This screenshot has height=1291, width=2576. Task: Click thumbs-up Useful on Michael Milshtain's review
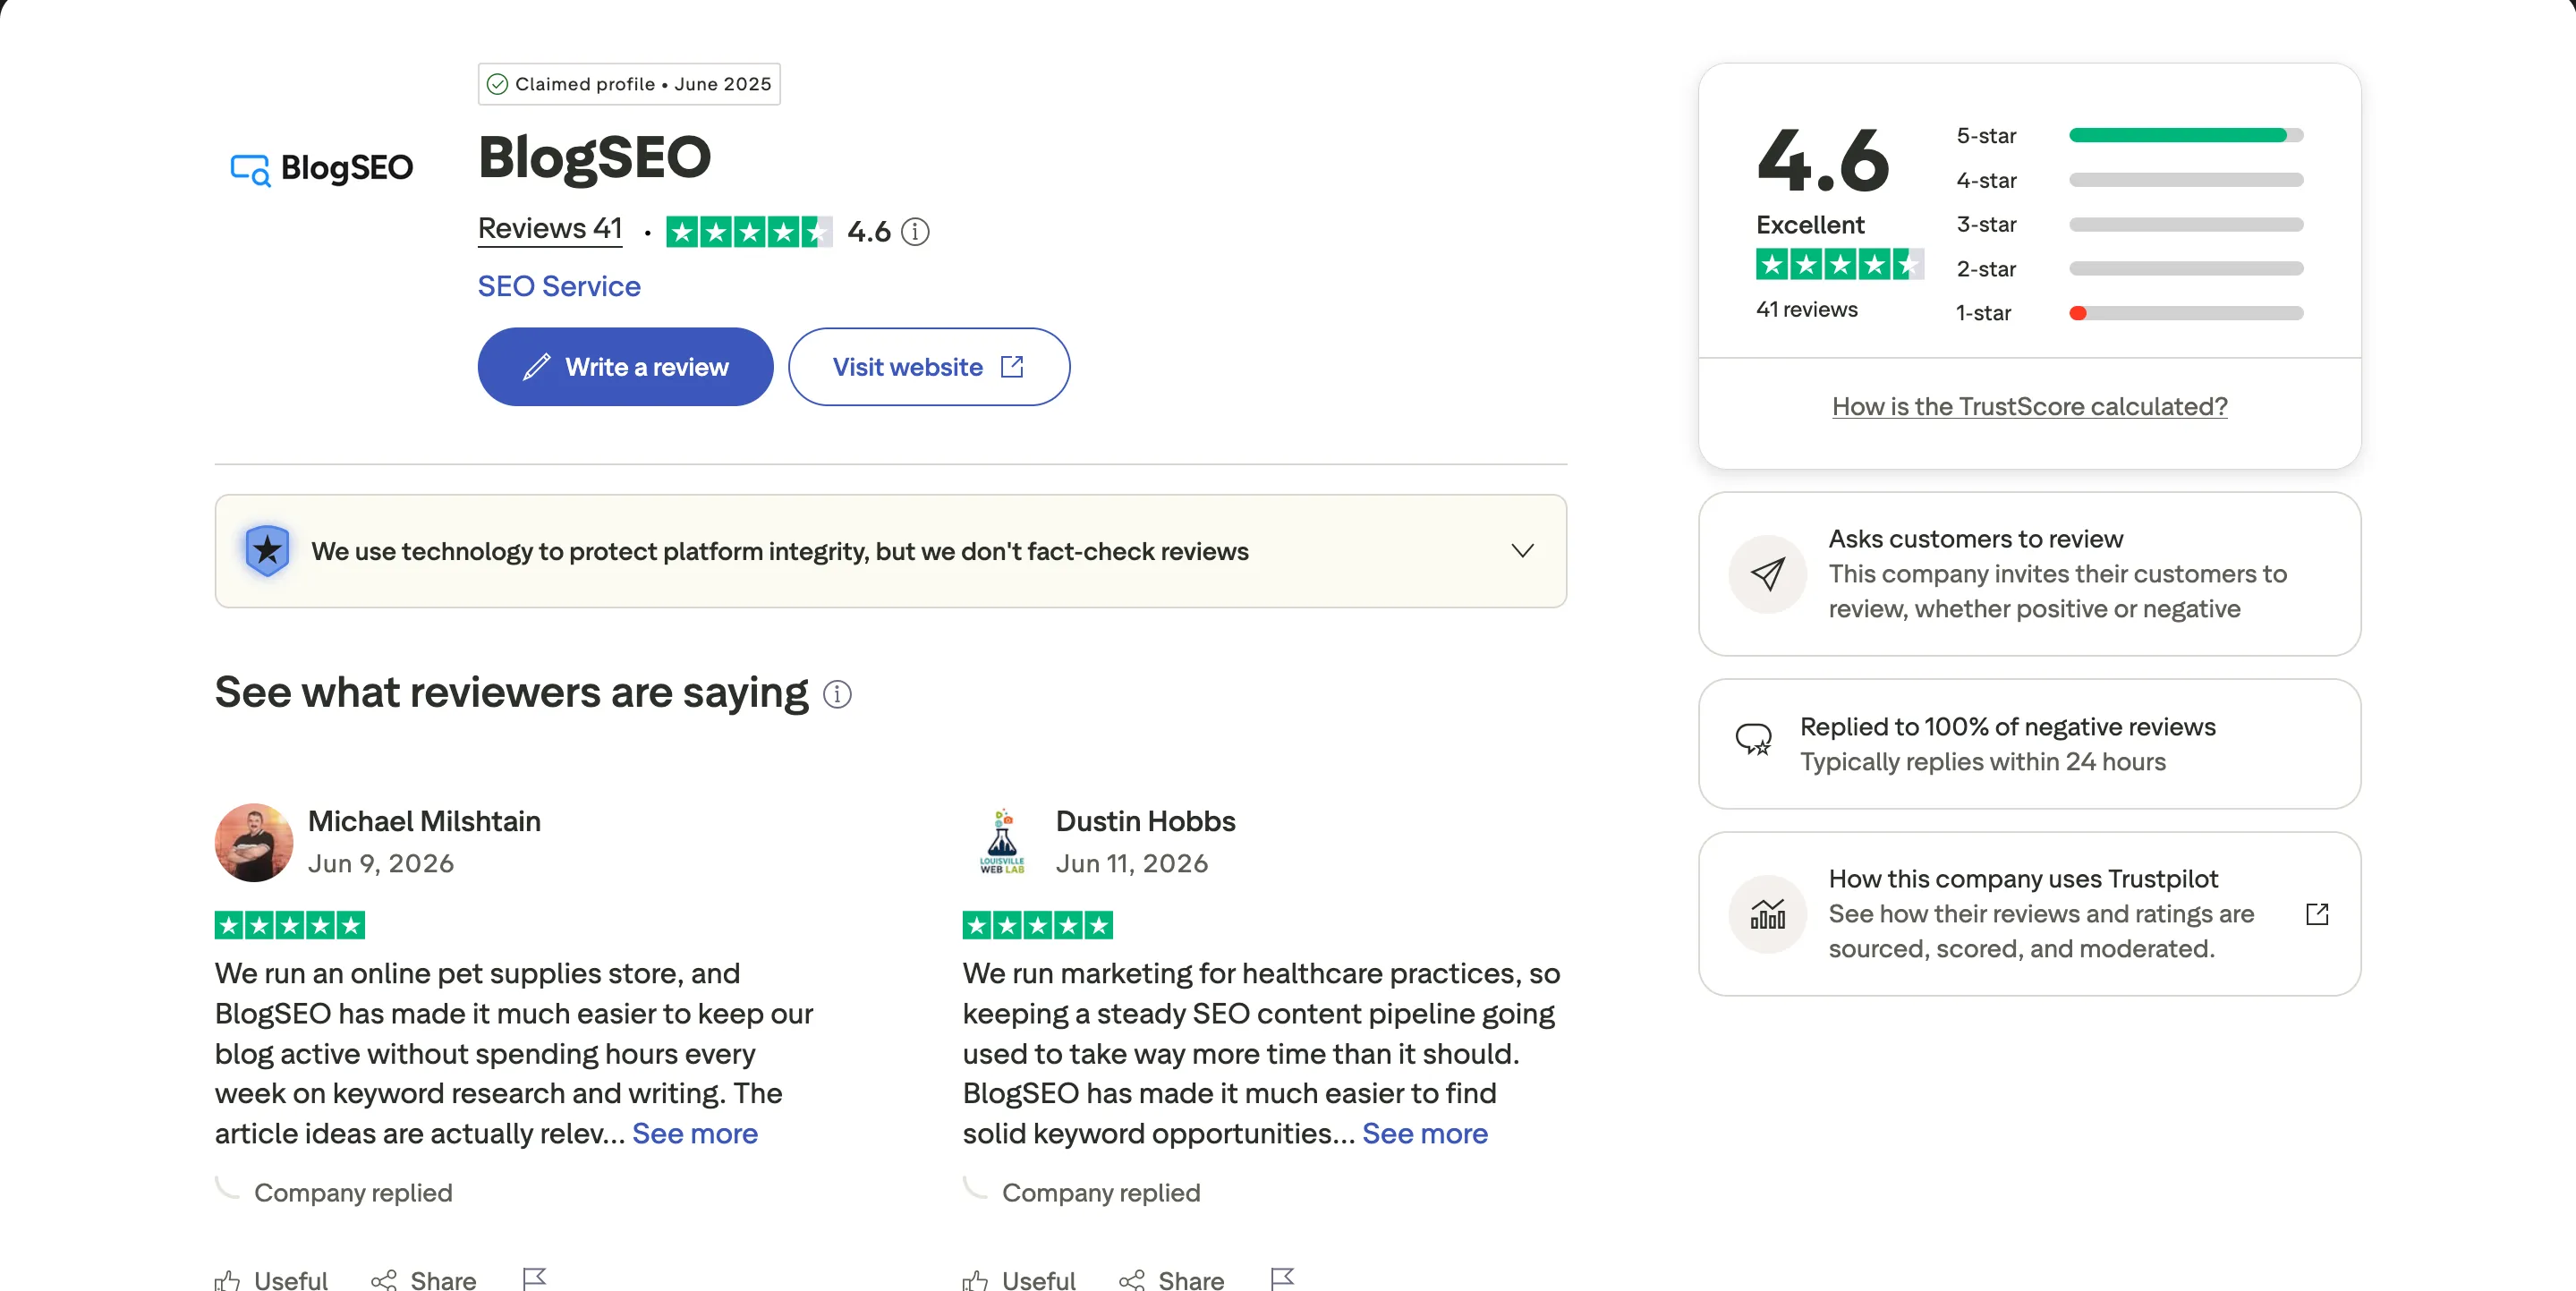click(271, 1280)
